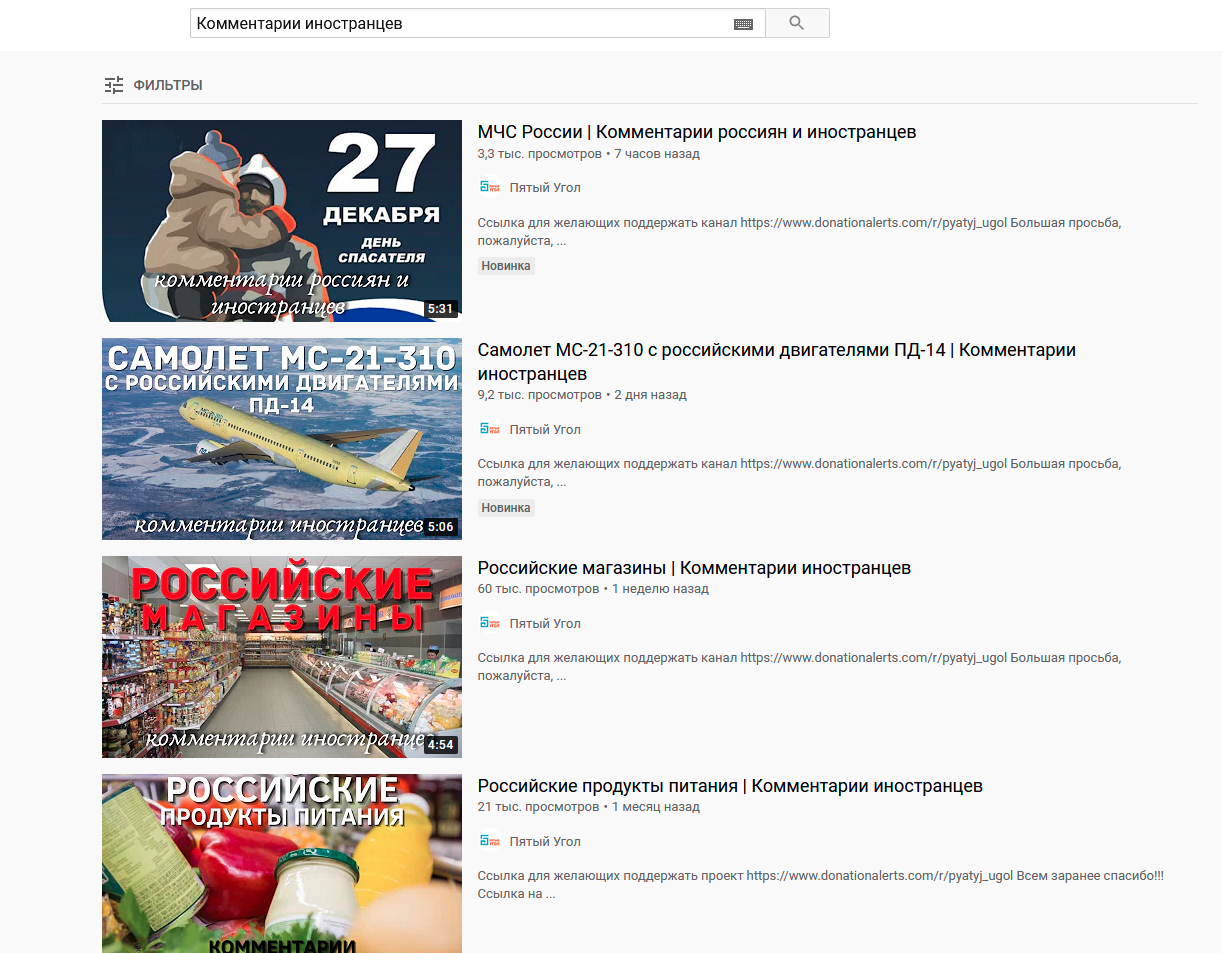1222x953 pixels.
Task: Click description text under МЧС России video
Action: point(800,232)
